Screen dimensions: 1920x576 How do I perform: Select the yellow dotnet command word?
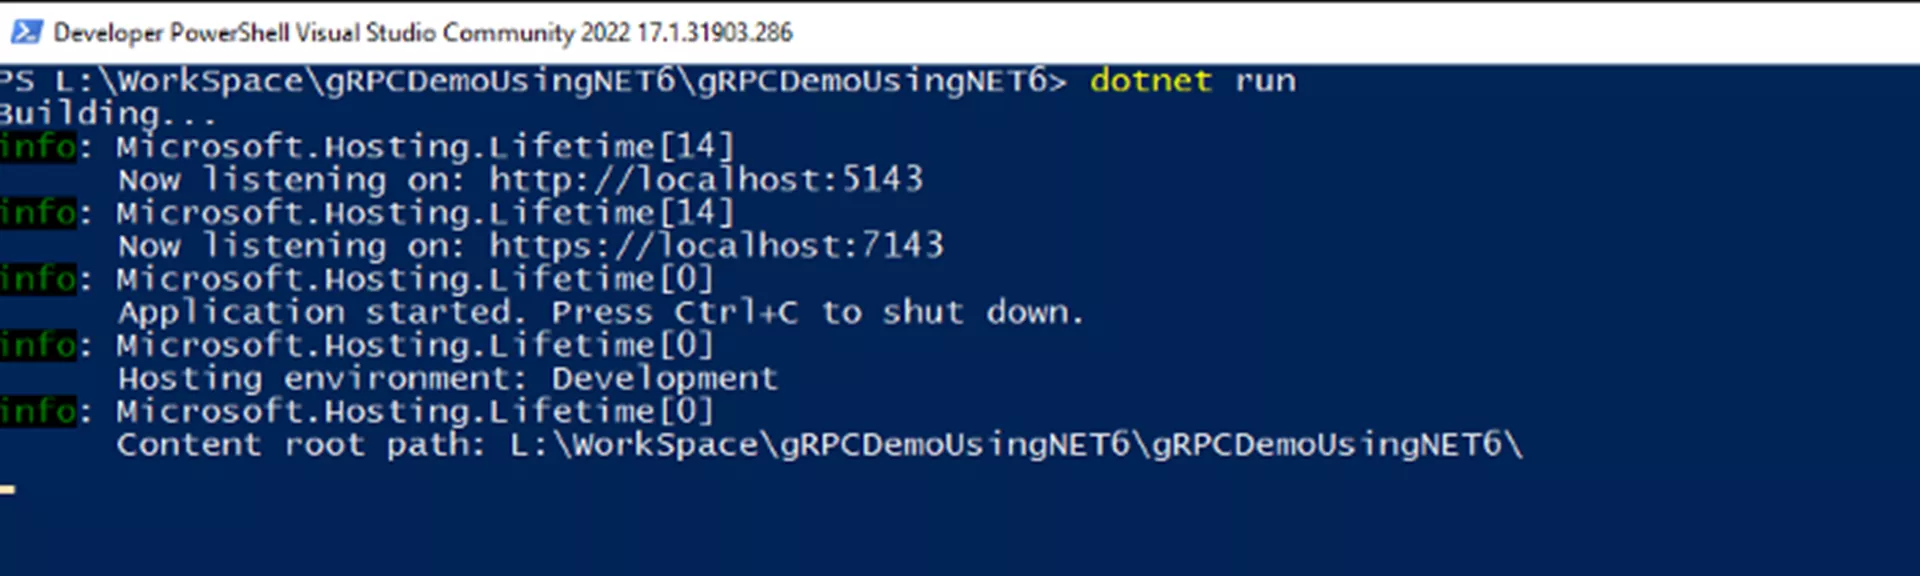1150,80
